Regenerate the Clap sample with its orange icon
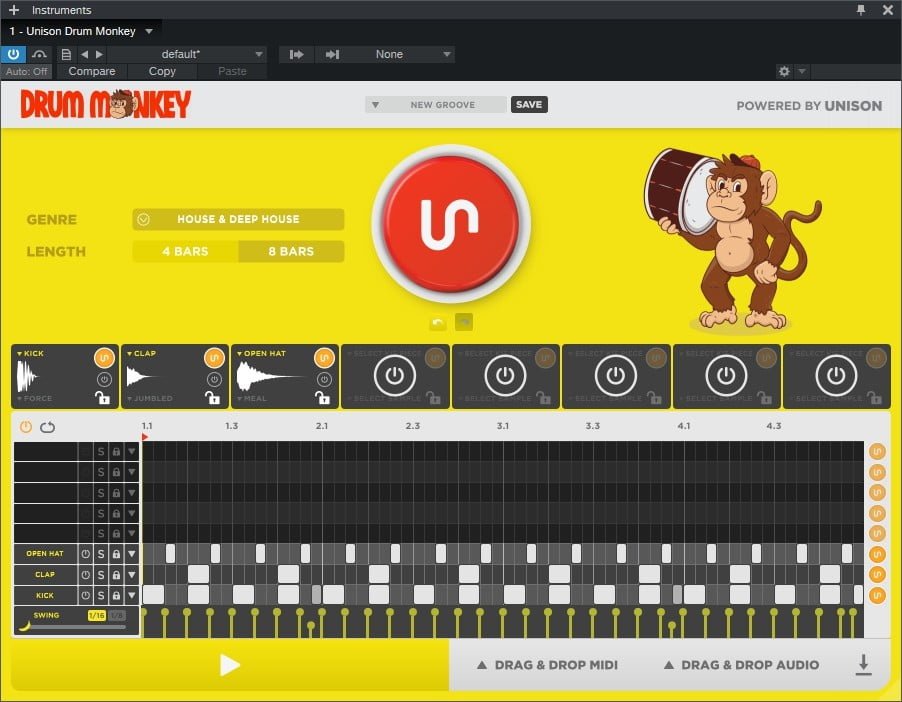The image size is (902, 702). click(214, 358)
